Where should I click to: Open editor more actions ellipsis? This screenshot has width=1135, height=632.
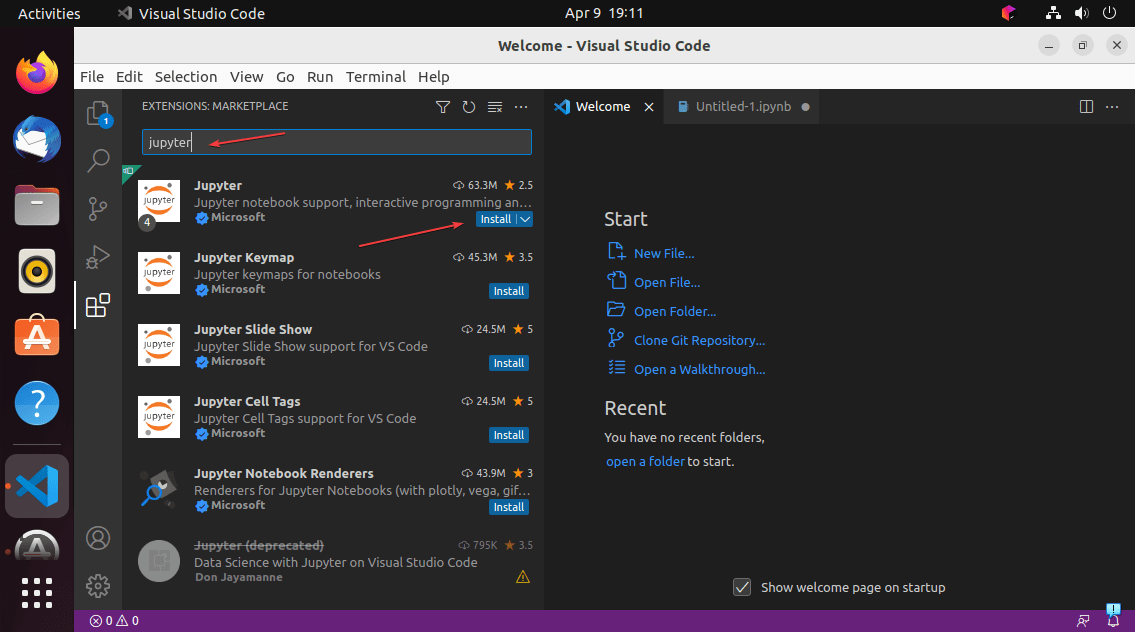click(1112, 106)
